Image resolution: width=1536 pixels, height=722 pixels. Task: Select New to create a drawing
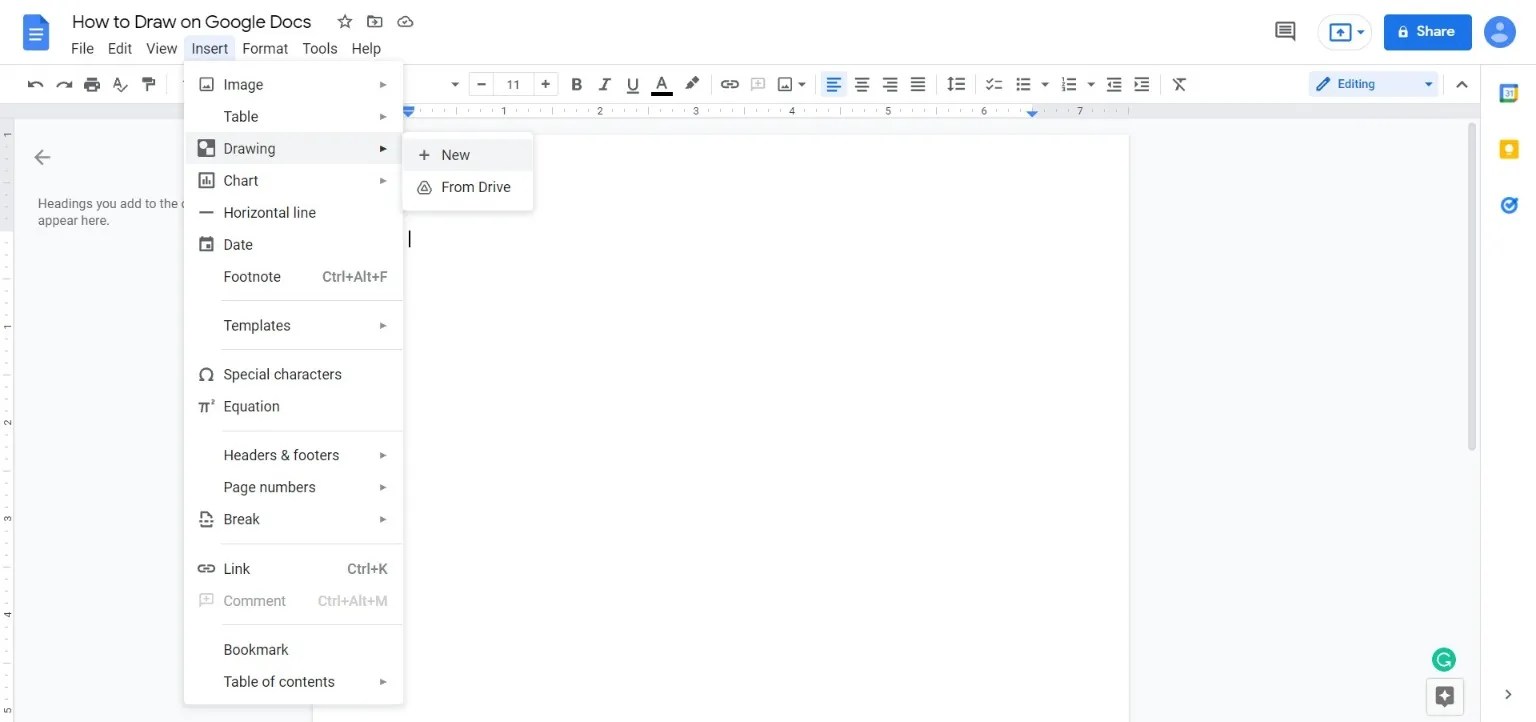coord(455,155)
